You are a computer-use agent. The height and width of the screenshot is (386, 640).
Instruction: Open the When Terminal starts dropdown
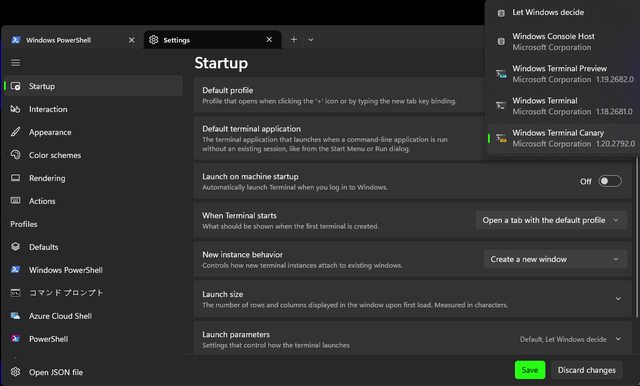click(x=551, y=220)
